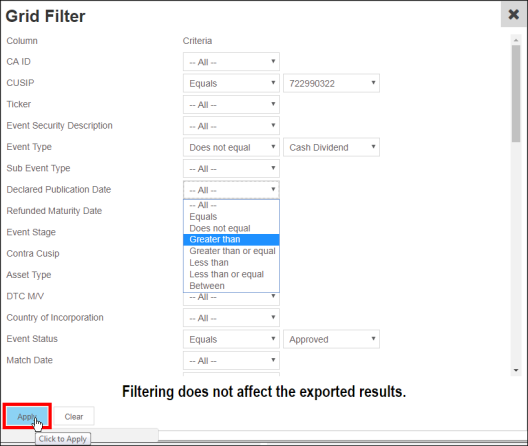Viewport: 528px width, 446px height.
Task: Choose 'Does not equal' in open list
Action: pos(231,228)
